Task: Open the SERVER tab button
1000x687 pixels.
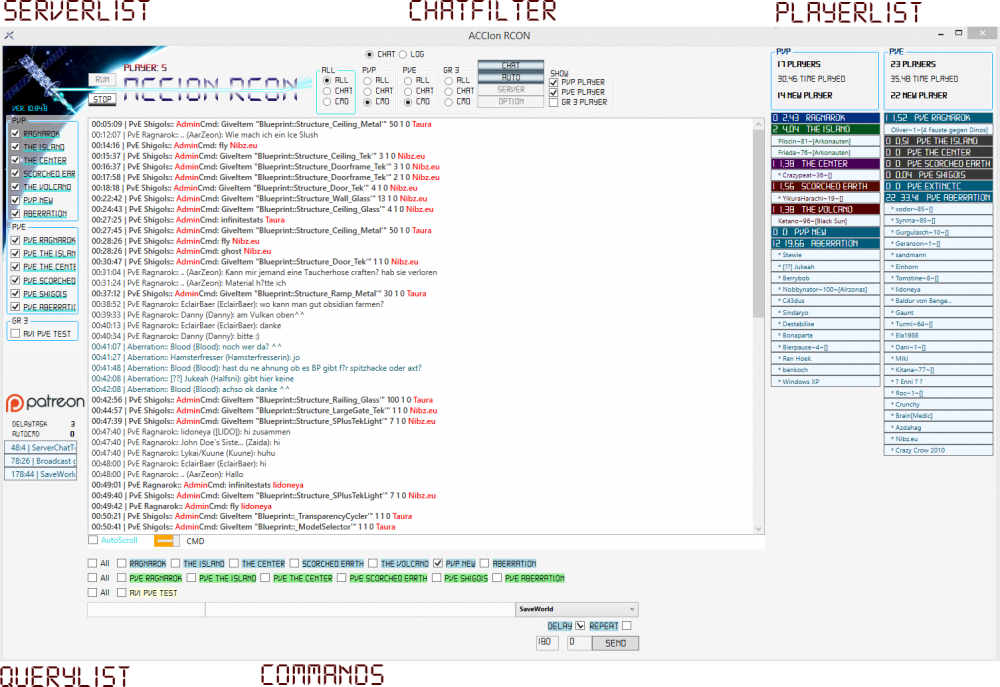Action: pos(511,89)
